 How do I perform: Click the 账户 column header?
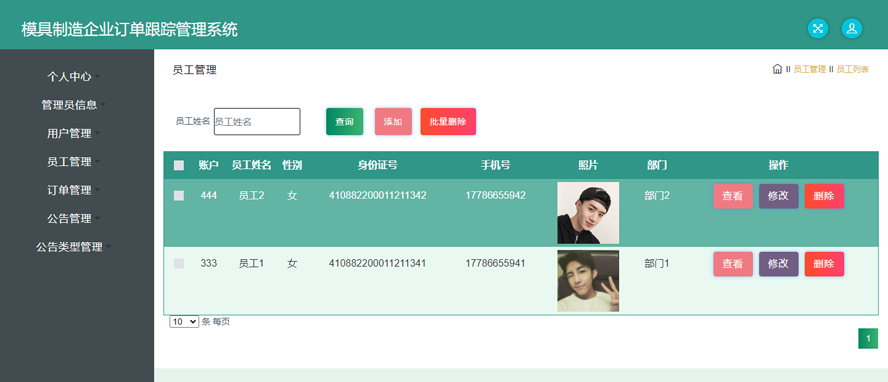pos(208,165)
